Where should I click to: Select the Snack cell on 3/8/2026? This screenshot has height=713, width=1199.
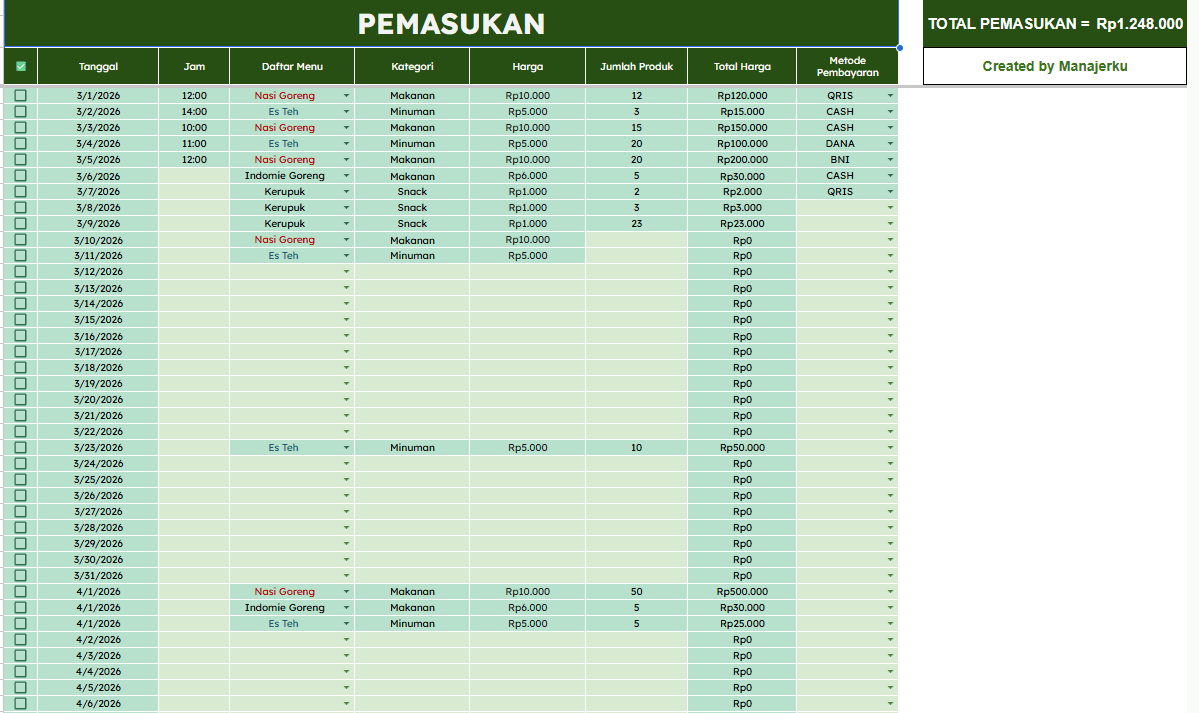point(412,207)
